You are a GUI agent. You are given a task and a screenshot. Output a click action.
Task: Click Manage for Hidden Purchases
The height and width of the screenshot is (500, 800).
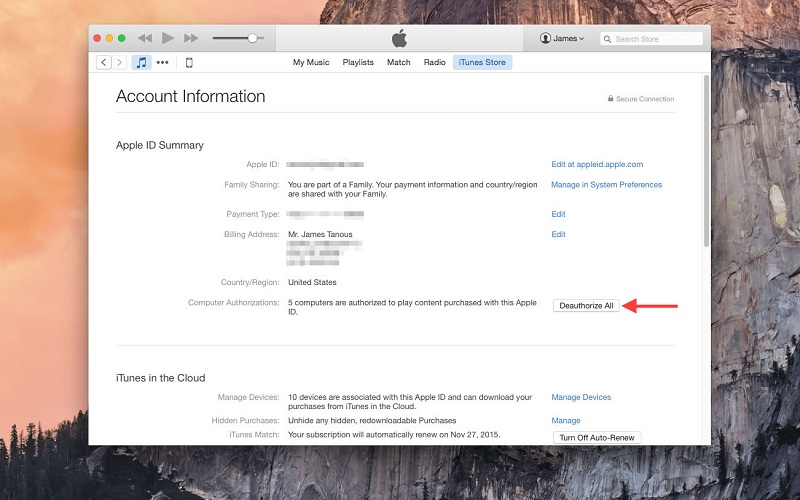[565, 420]
